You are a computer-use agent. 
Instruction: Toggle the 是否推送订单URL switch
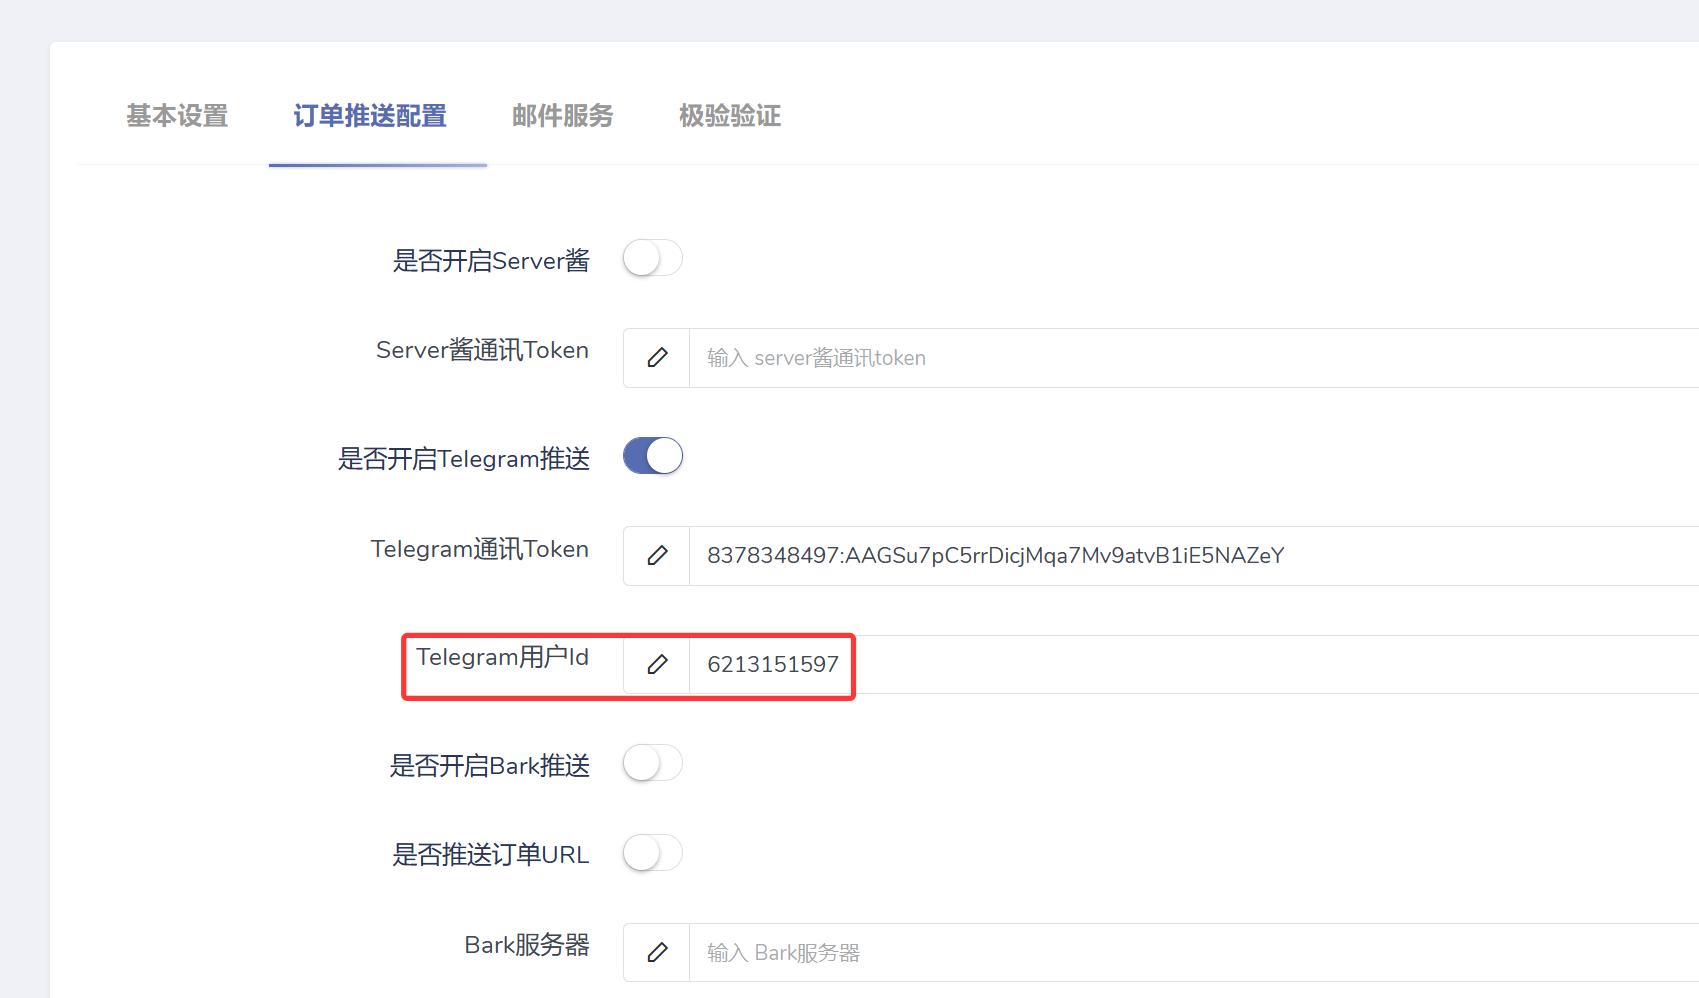[653, 853]
